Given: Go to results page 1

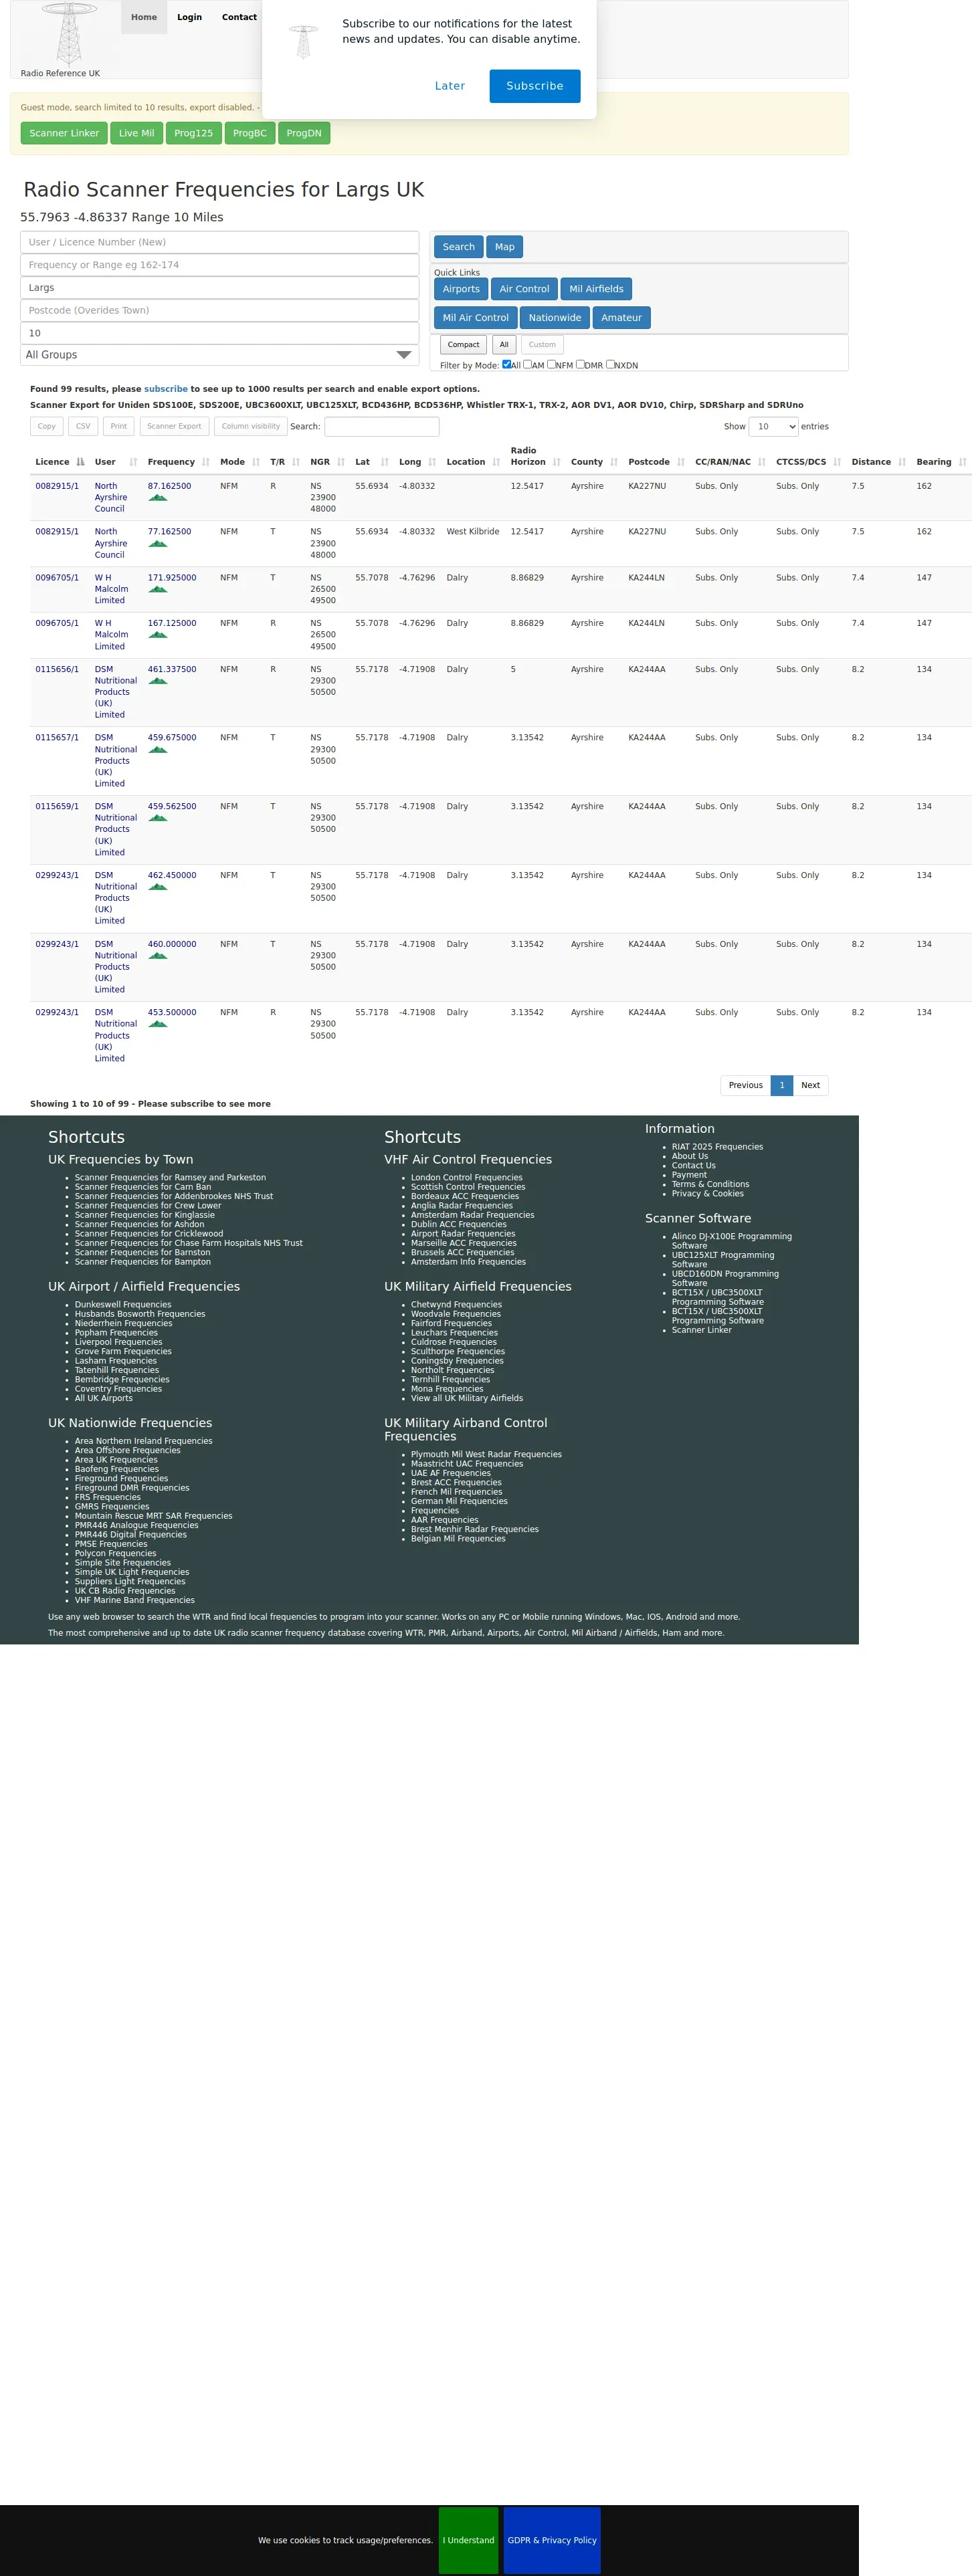Looking at the screenshot, I should pos(782,1085).
